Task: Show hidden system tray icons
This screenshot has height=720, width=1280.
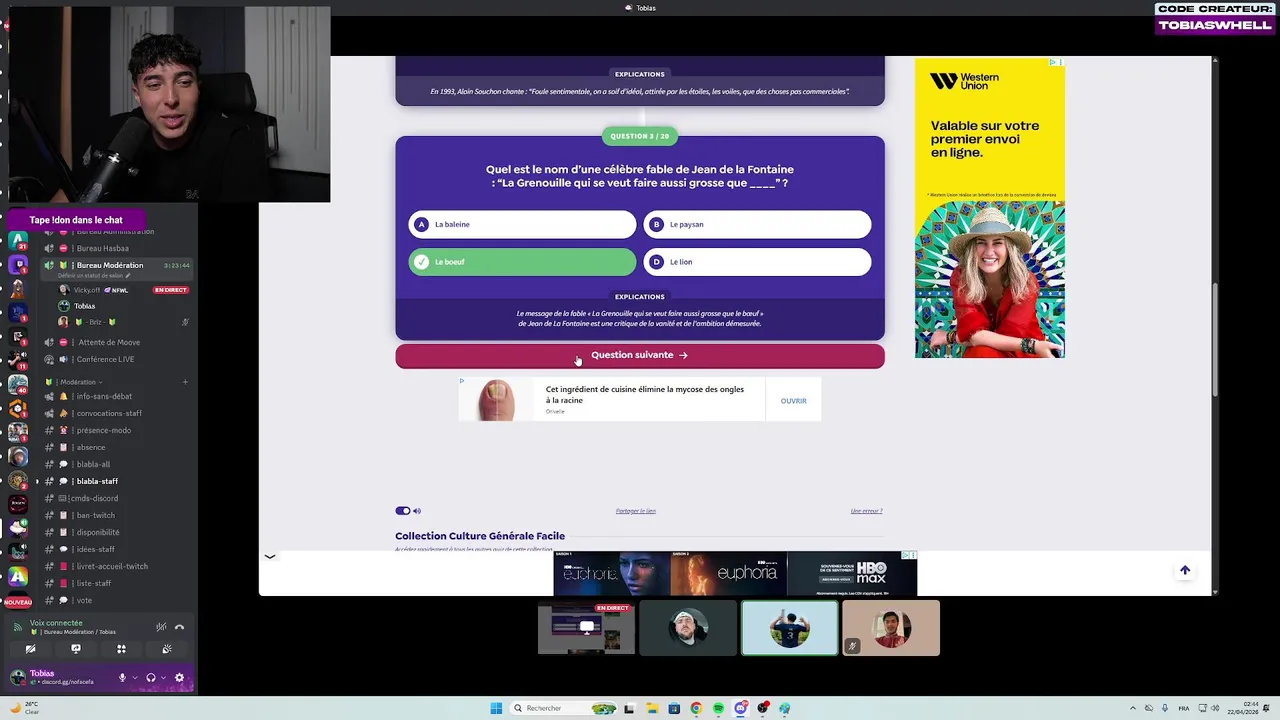Action: [x=1133, y=708]
